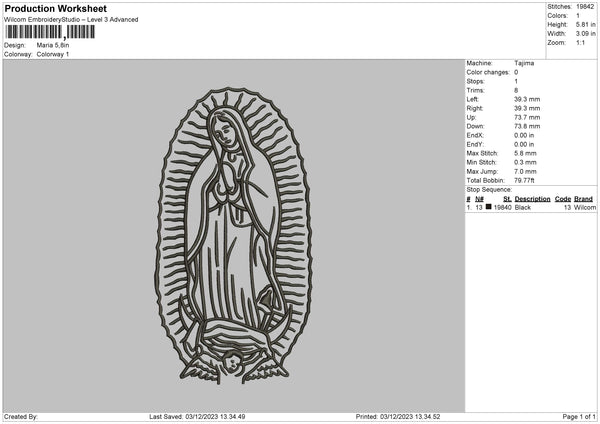Click the Production Worksheet title
The width and height of the screenshot is (600, 424).
[x=55, y=8]
